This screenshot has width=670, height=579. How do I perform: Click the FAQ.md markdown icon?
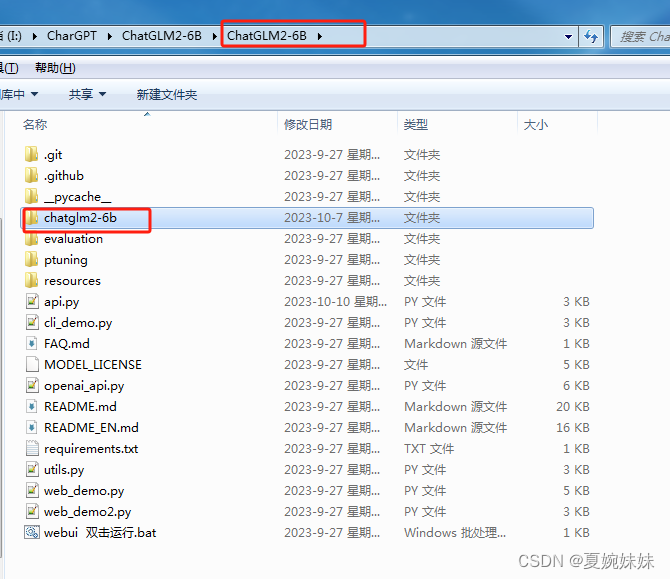[32, 343]
